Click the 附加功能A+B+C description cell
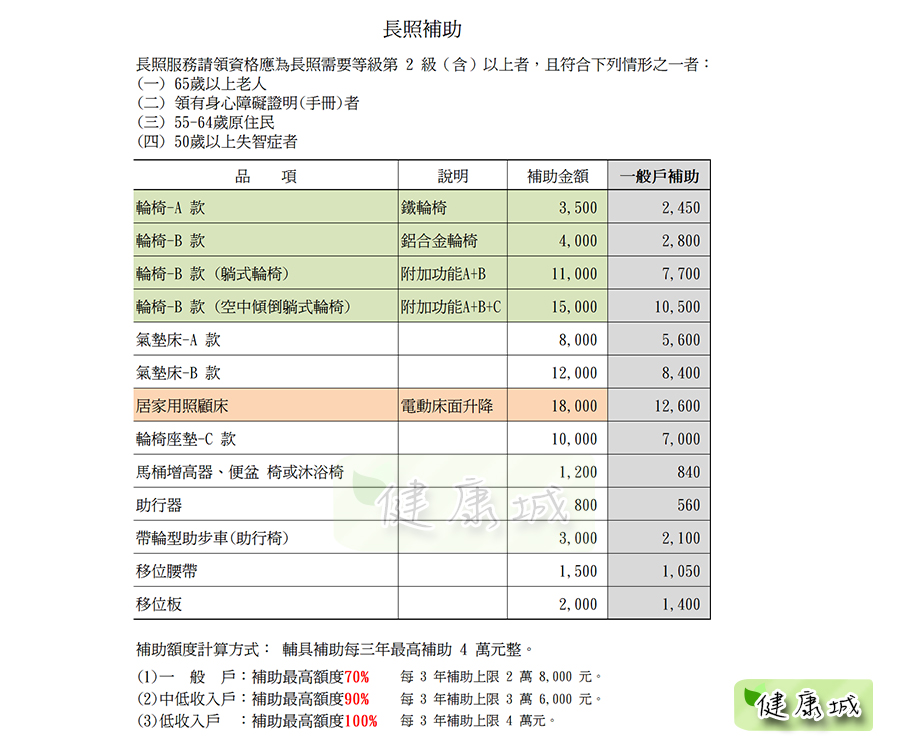 (x=450, y=307)
